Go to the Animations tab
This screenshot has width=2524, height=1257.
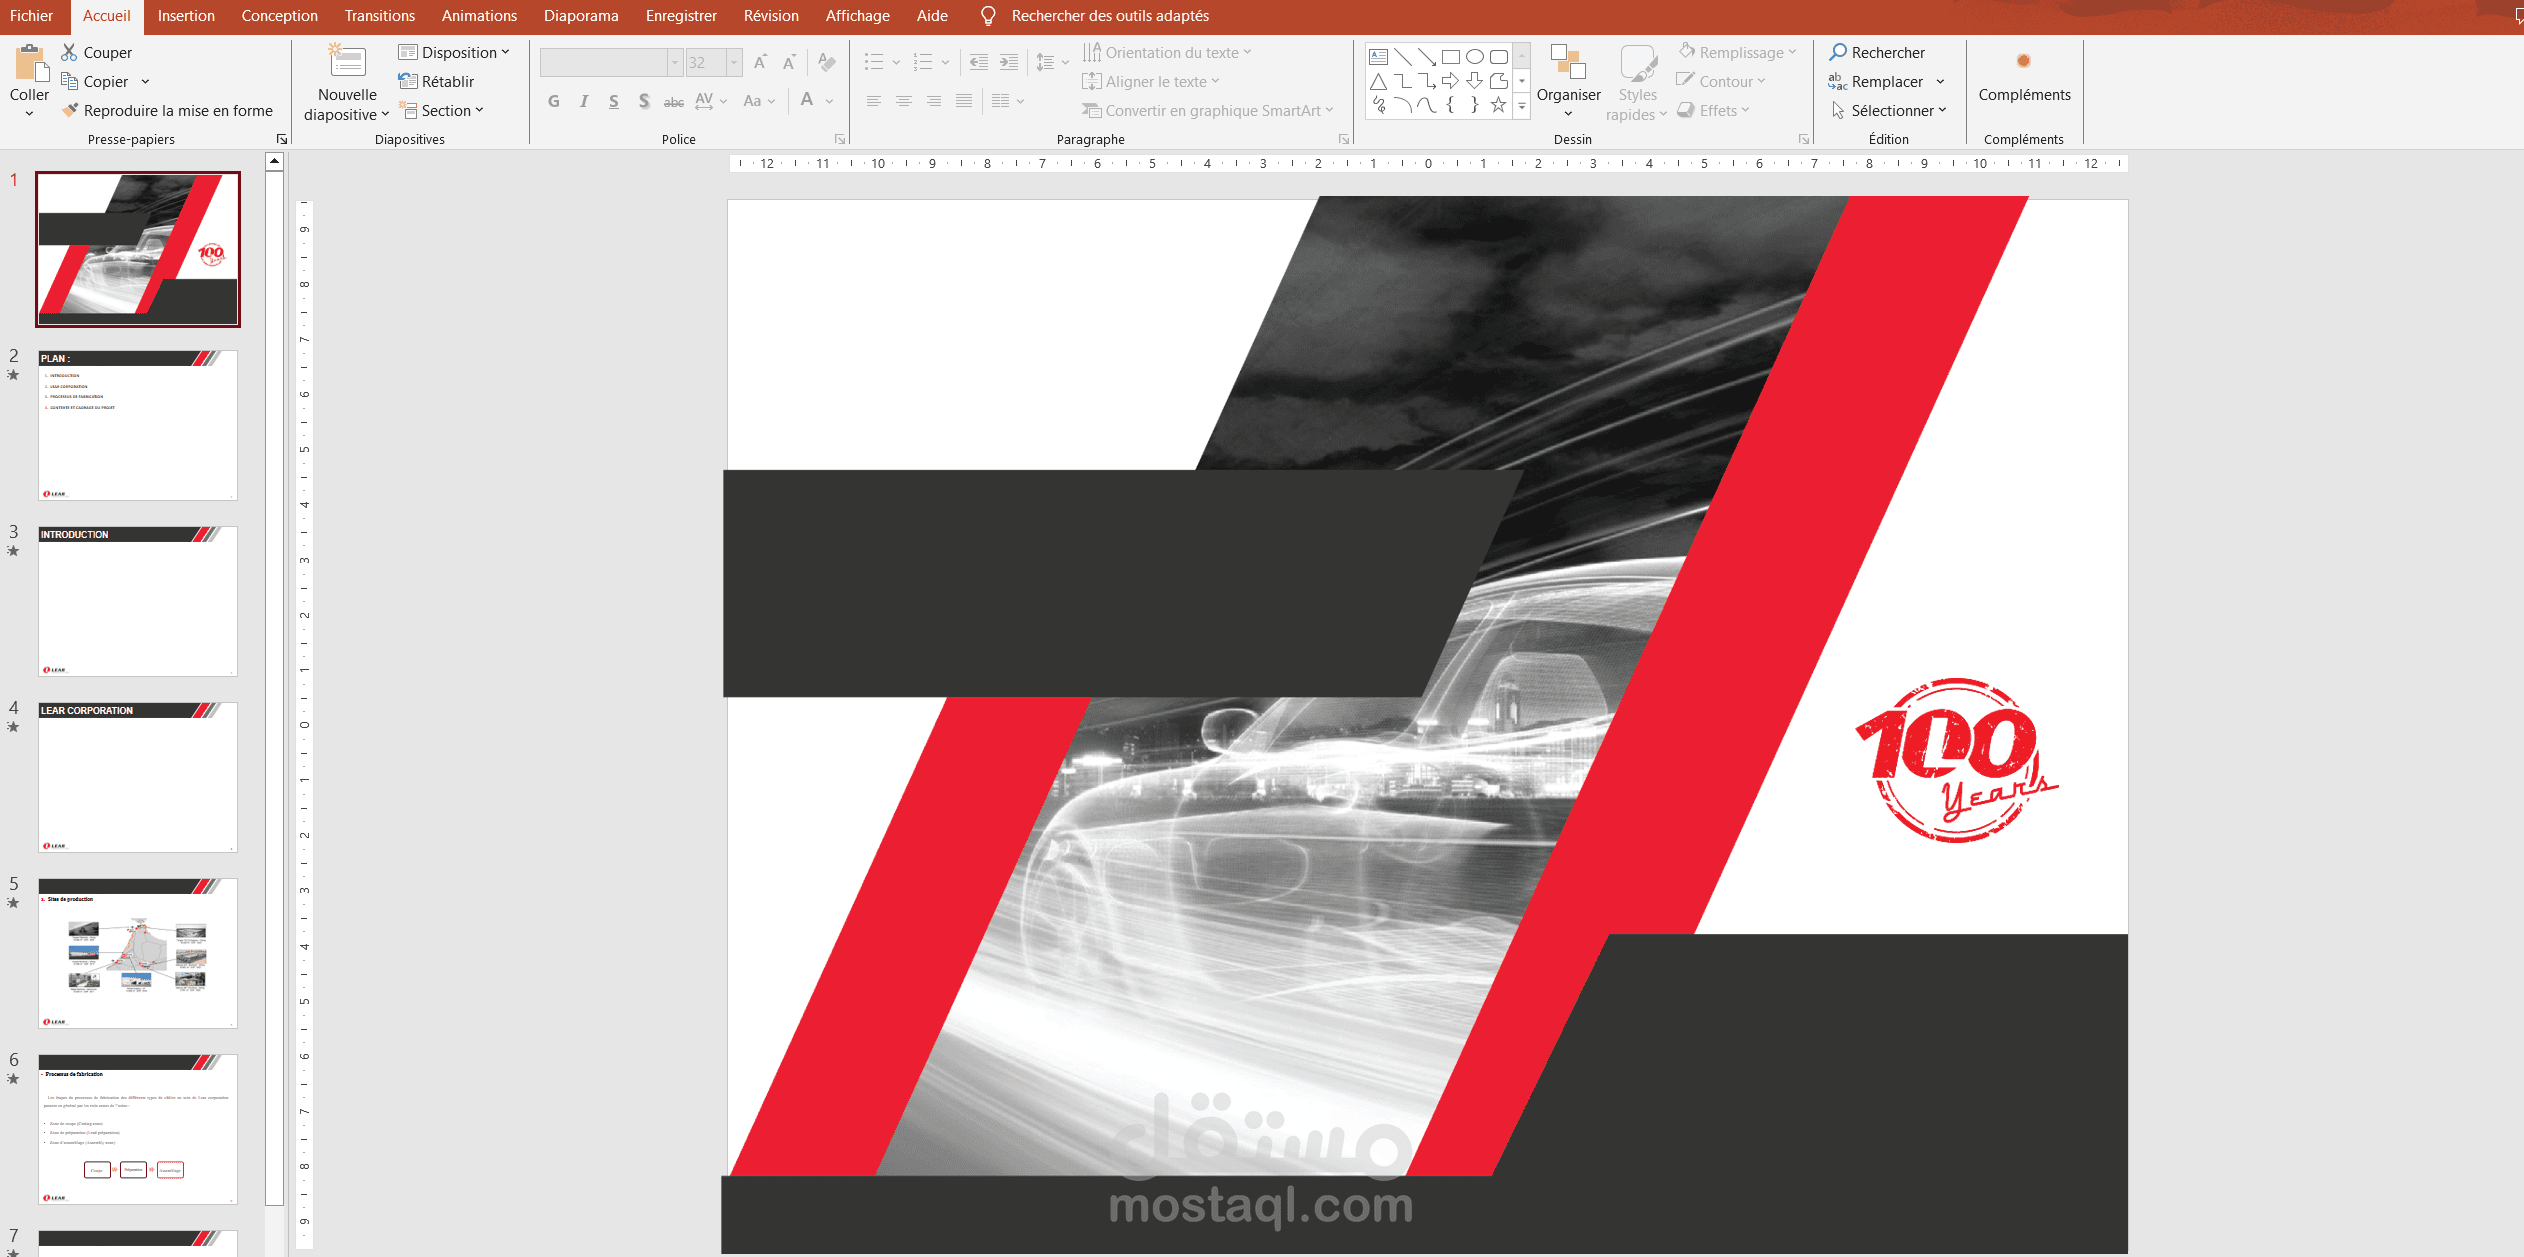point(479,16)
